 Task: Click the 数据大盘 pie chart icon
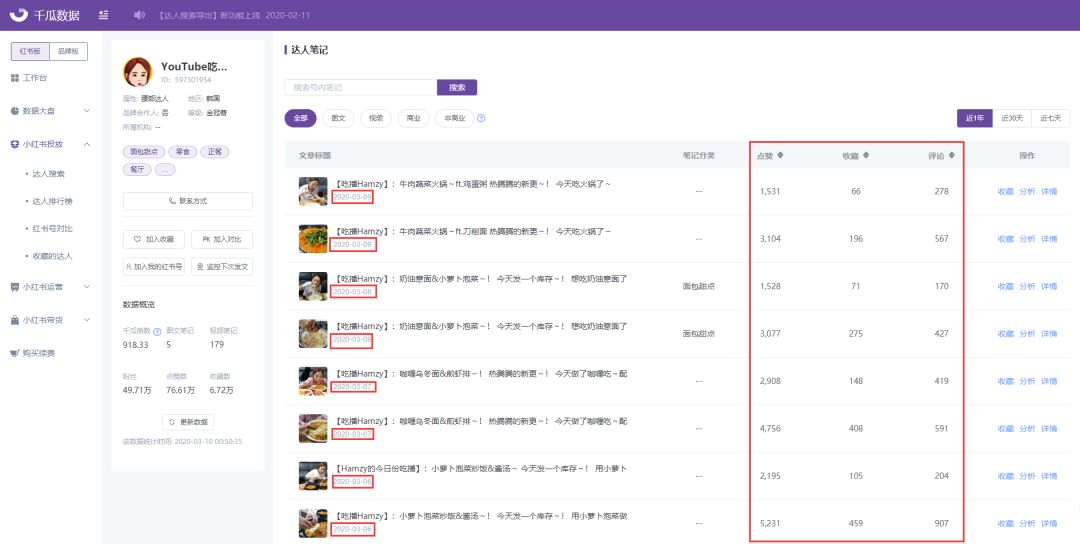coord(14,111)
